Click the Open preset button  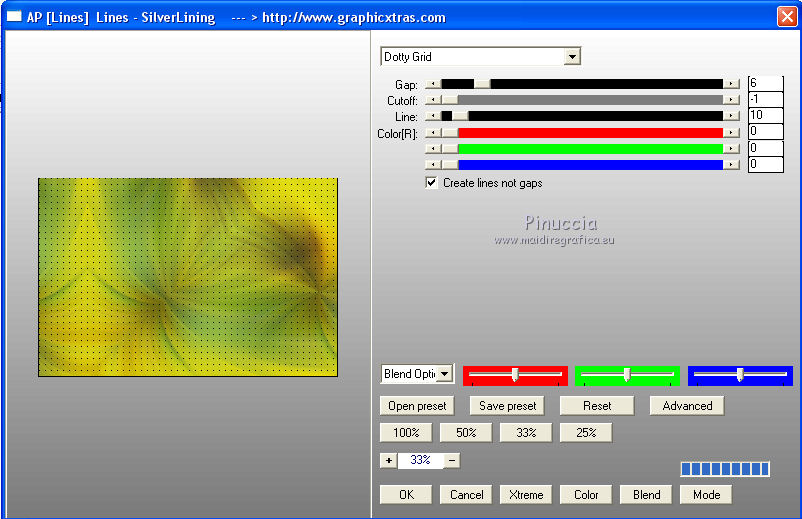click(x=417, y=406)
